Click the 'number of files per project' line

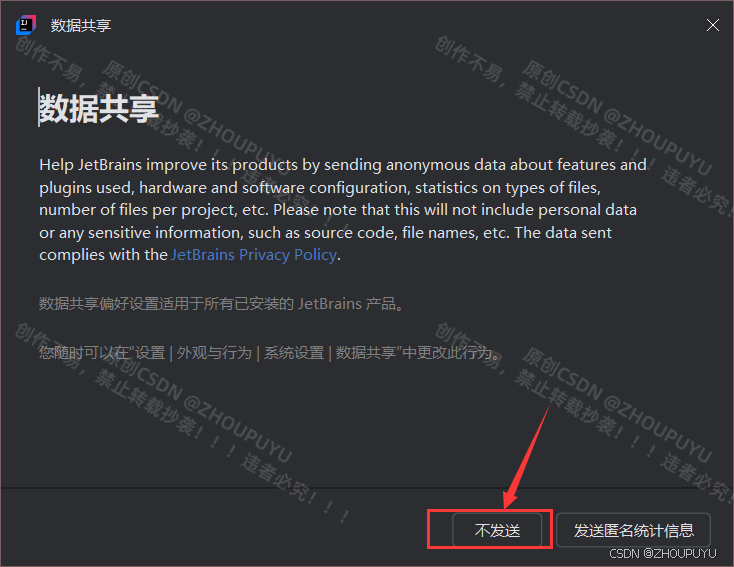pyautogui.click(x=338, y=210)
